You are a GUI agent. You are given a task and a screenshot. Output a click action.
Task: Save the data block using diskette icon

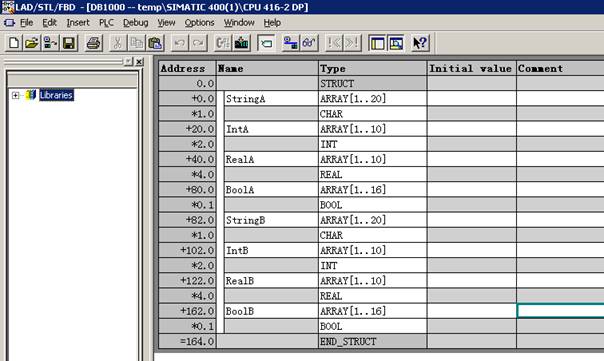(x=69, y=43)
